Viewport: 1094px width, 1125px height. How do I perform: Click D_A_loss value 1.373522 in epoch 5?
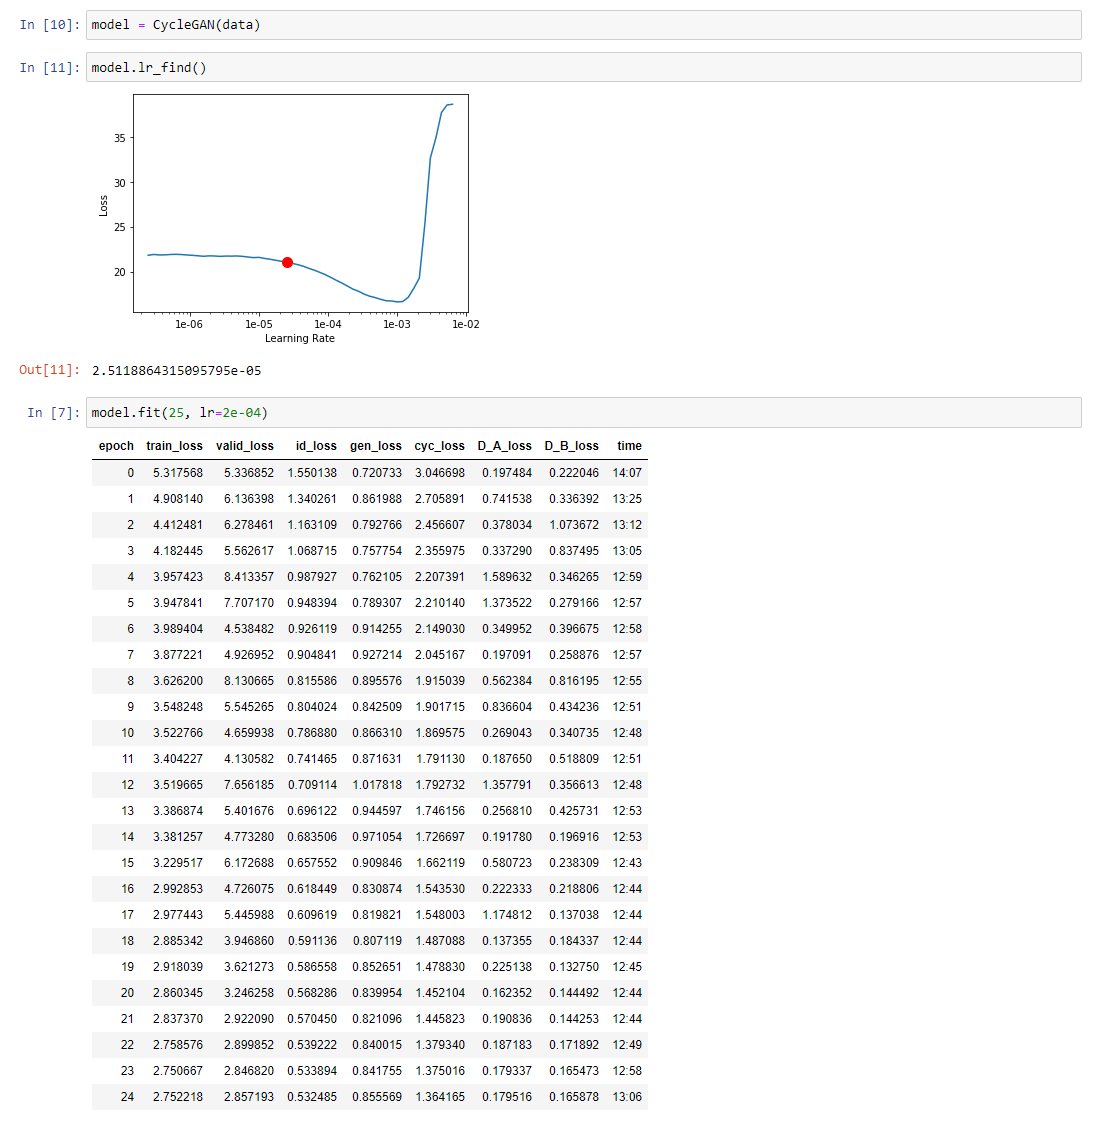[507, 603]
